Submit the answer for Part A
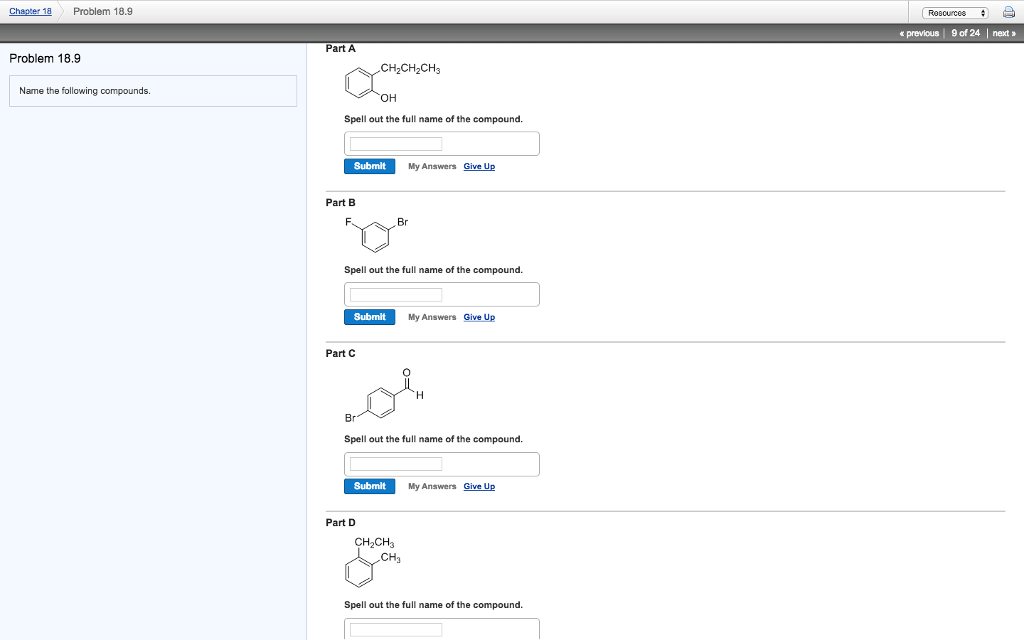This screenshot has width=1024, height=640. pos(369,166)
